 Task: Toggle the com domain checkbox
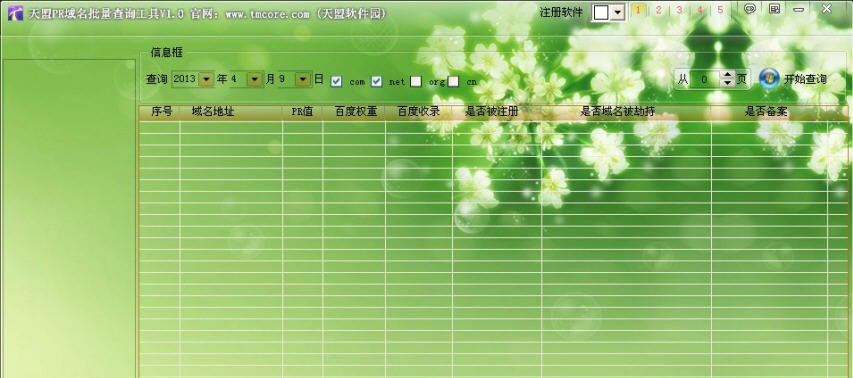pyautogui.click(x=337, y=81)
